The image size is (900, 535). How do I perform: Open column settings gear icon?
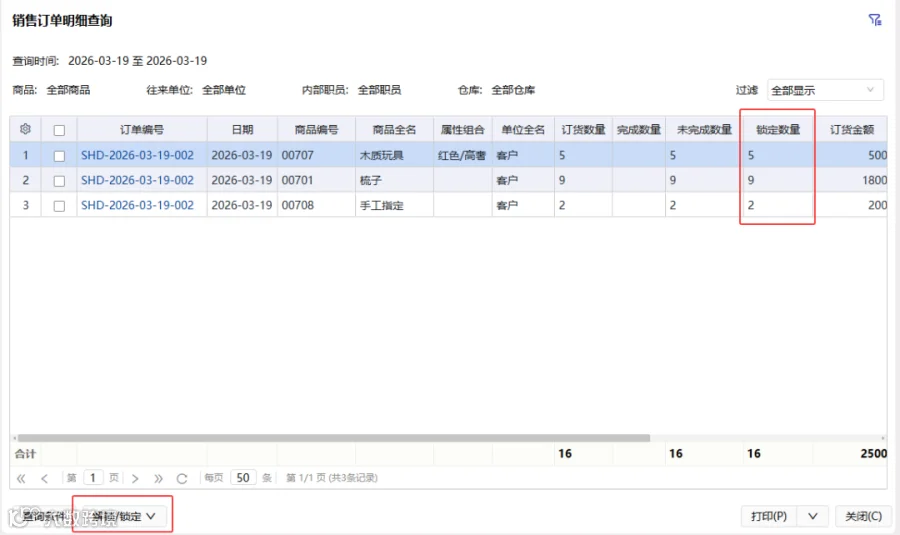[25, 129]
